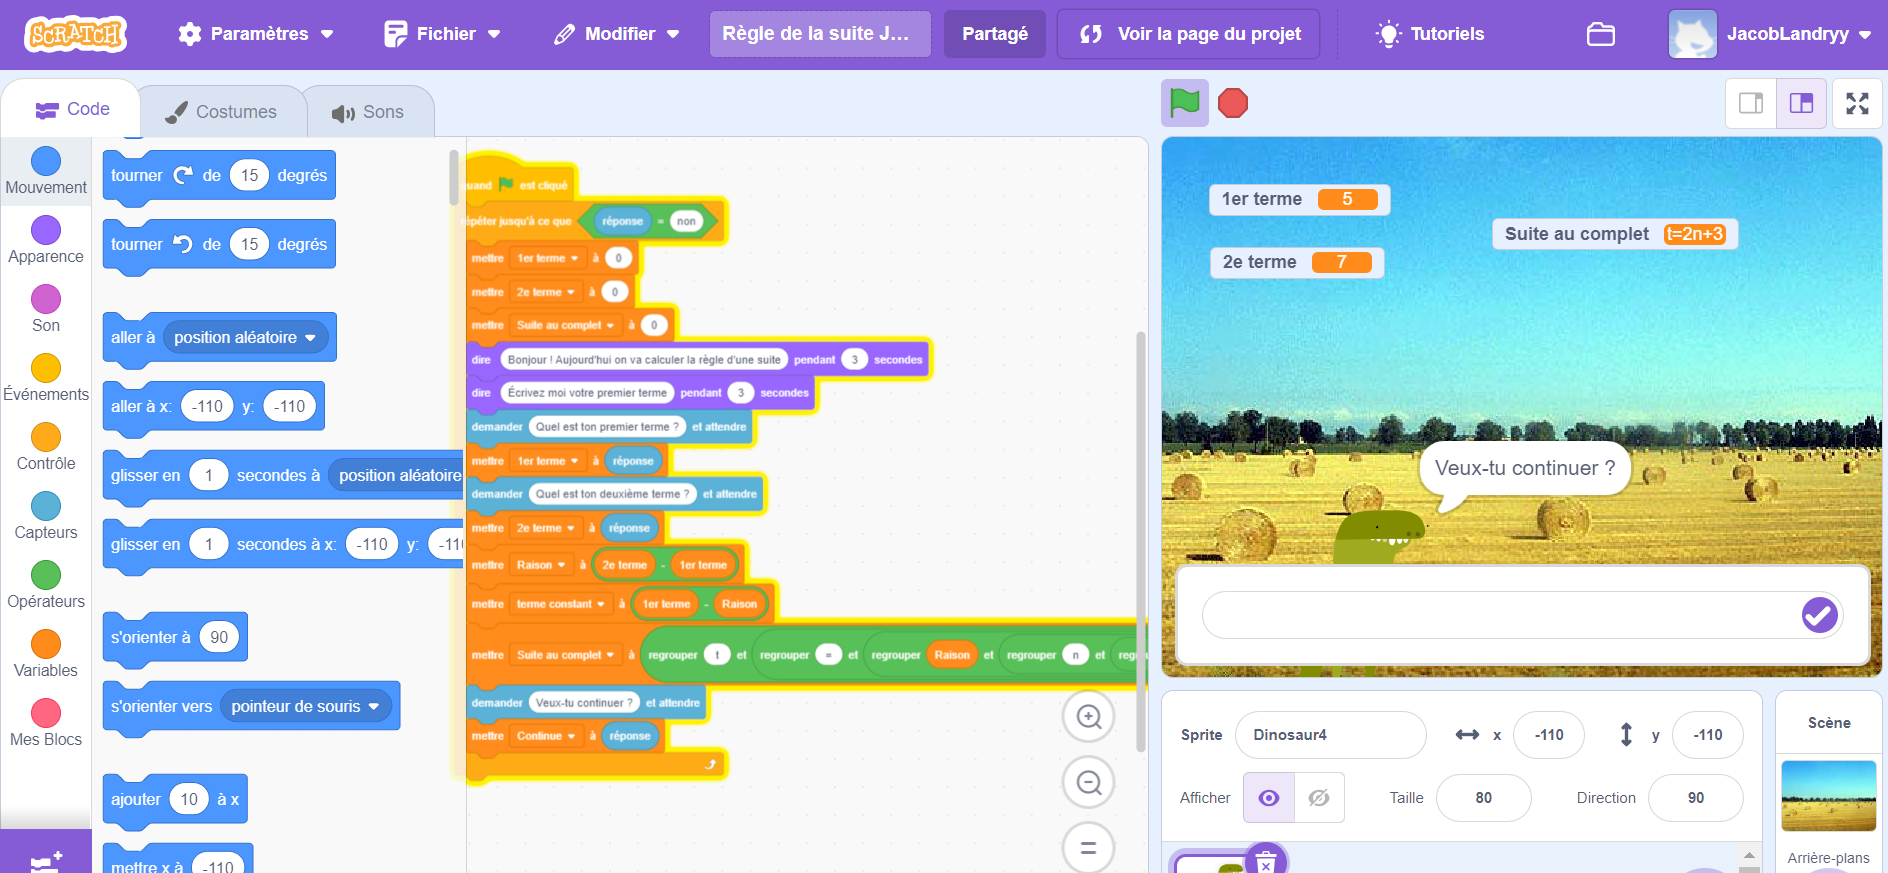Open the Sons tab

point(368,112)
